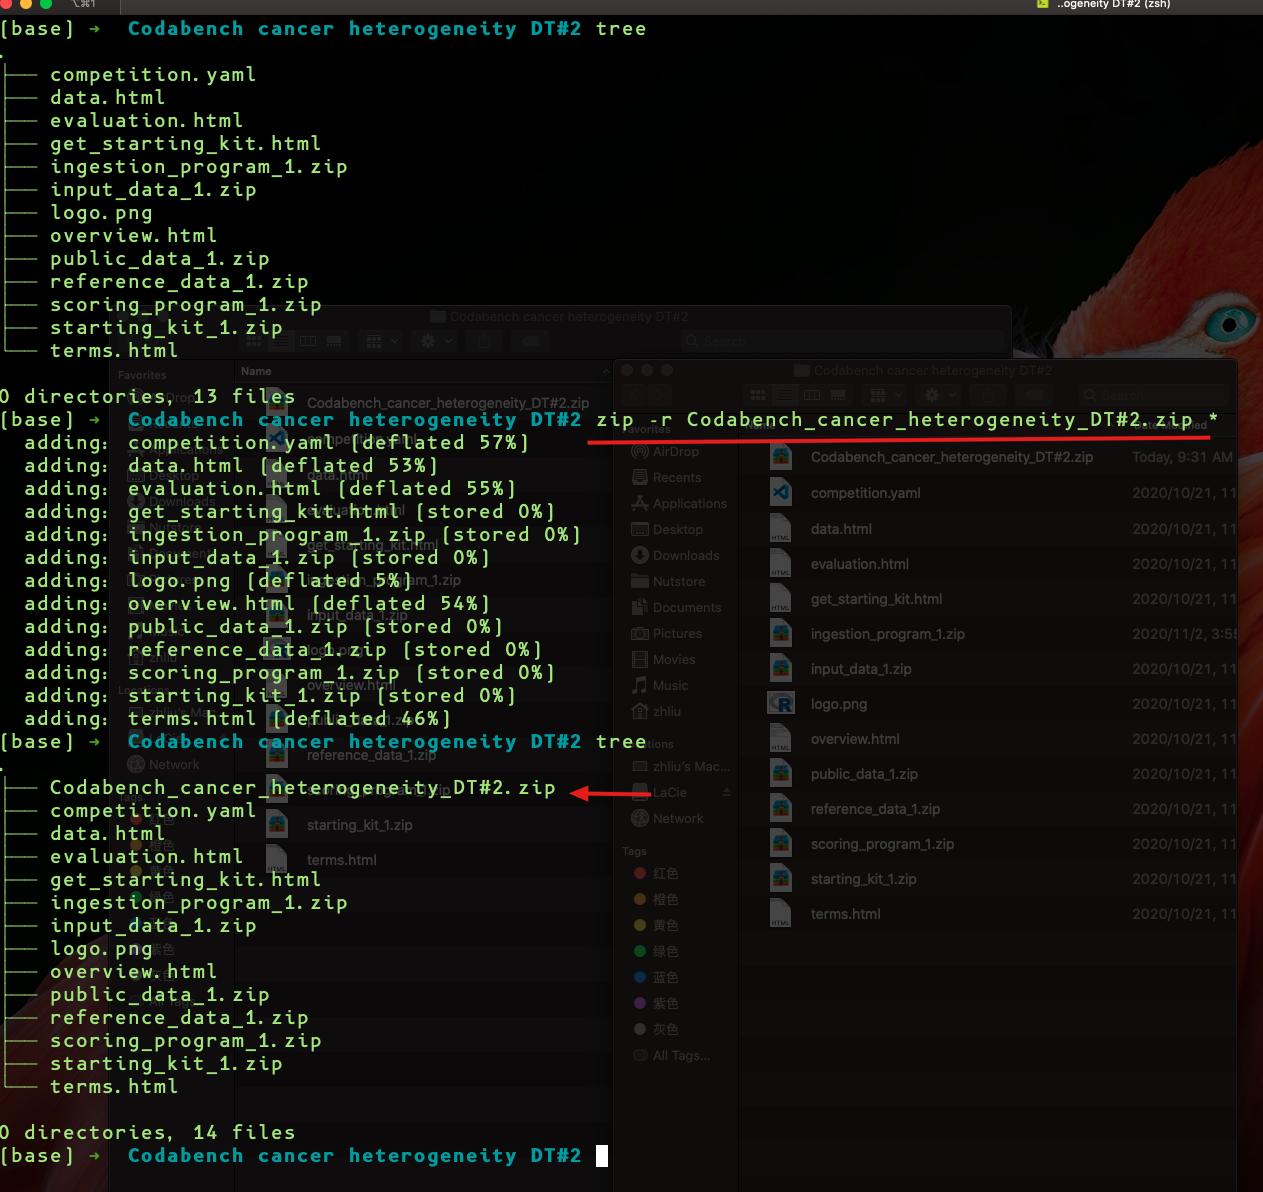Switch front Finder window to gallery view
Screen dimensions: 1263x1192
[x=838, y=395]
